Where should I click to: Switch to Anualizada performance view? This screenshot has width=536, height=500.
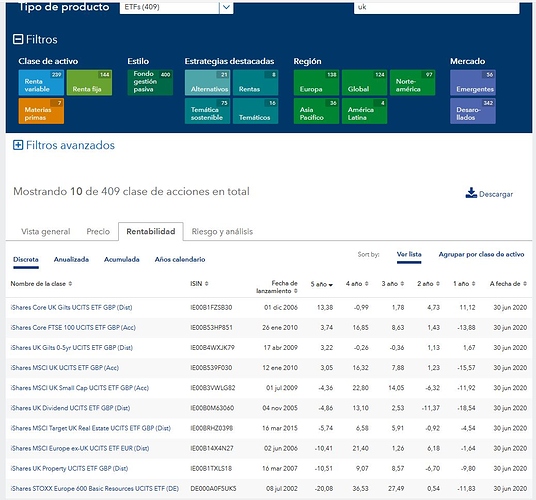coord(71,259)
